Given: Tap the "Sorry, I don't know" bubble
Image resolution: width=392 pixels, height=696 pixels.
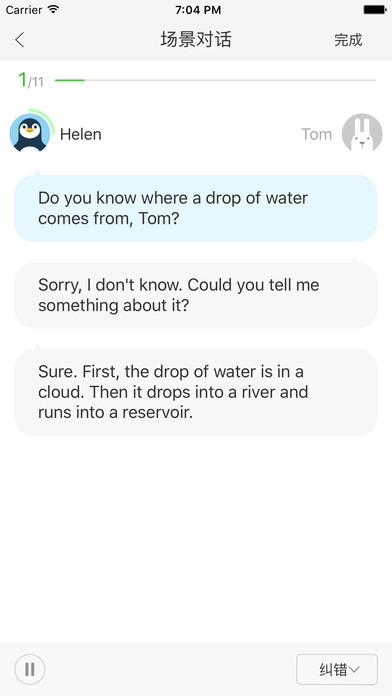Looking at the screenshot, I should pyautogui.click(x=196, y=295).
